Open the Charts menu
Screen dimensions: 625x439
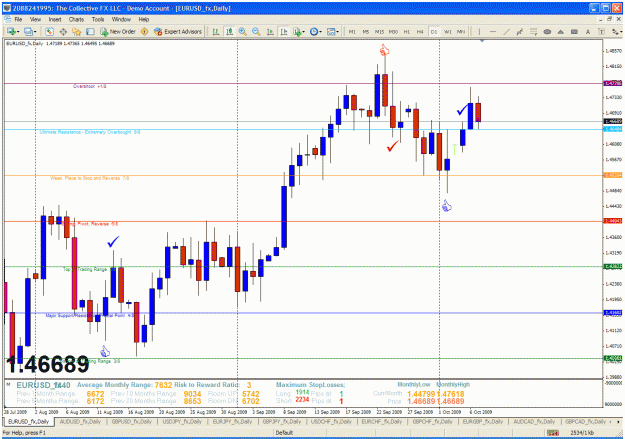pos(76,19)
